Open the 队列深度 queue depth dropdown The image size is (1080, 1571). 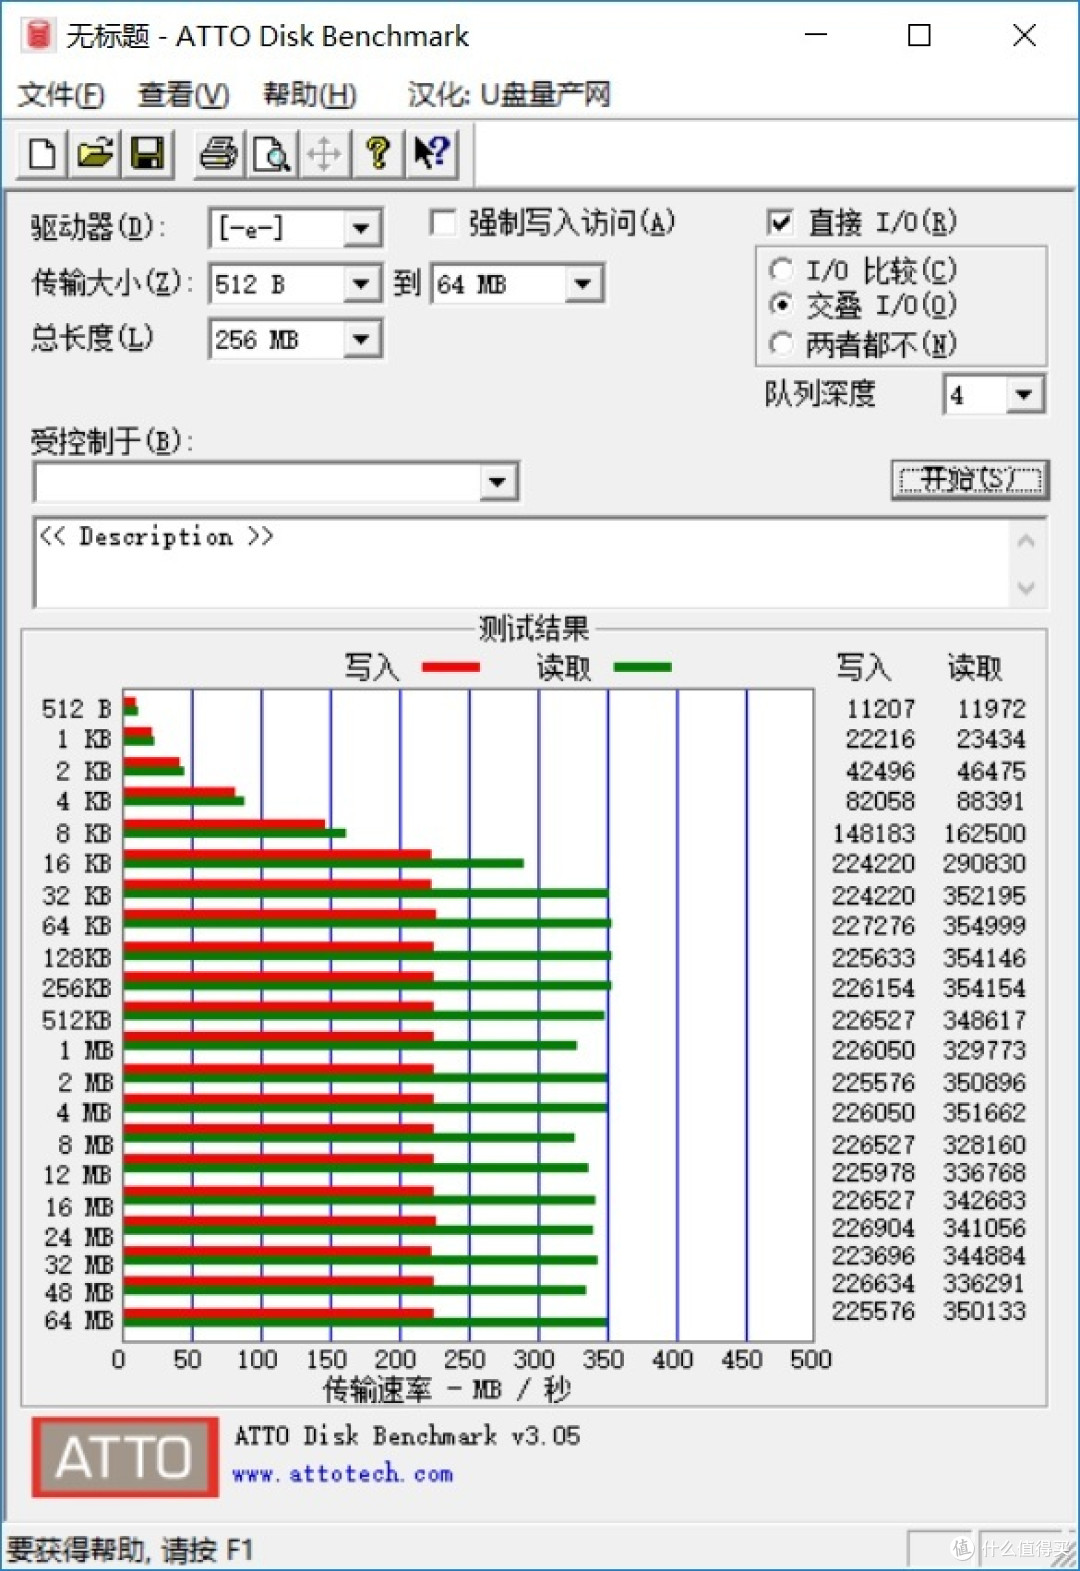[x=1024, y=395]
